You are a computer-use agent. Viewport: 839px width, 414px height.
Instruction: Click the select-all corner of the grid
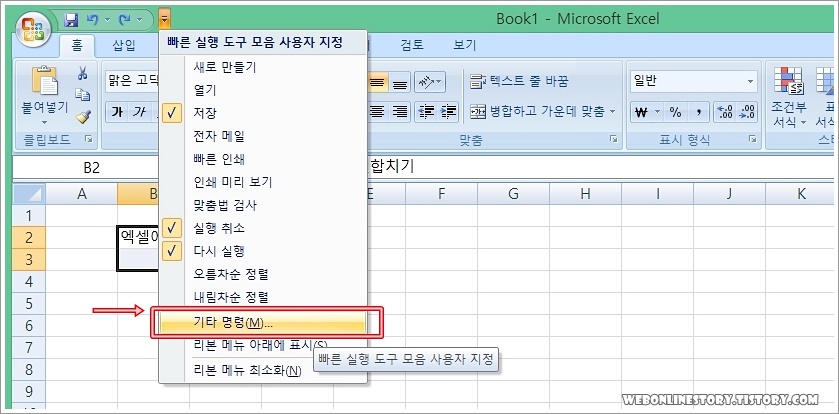(x=29, y=194)
